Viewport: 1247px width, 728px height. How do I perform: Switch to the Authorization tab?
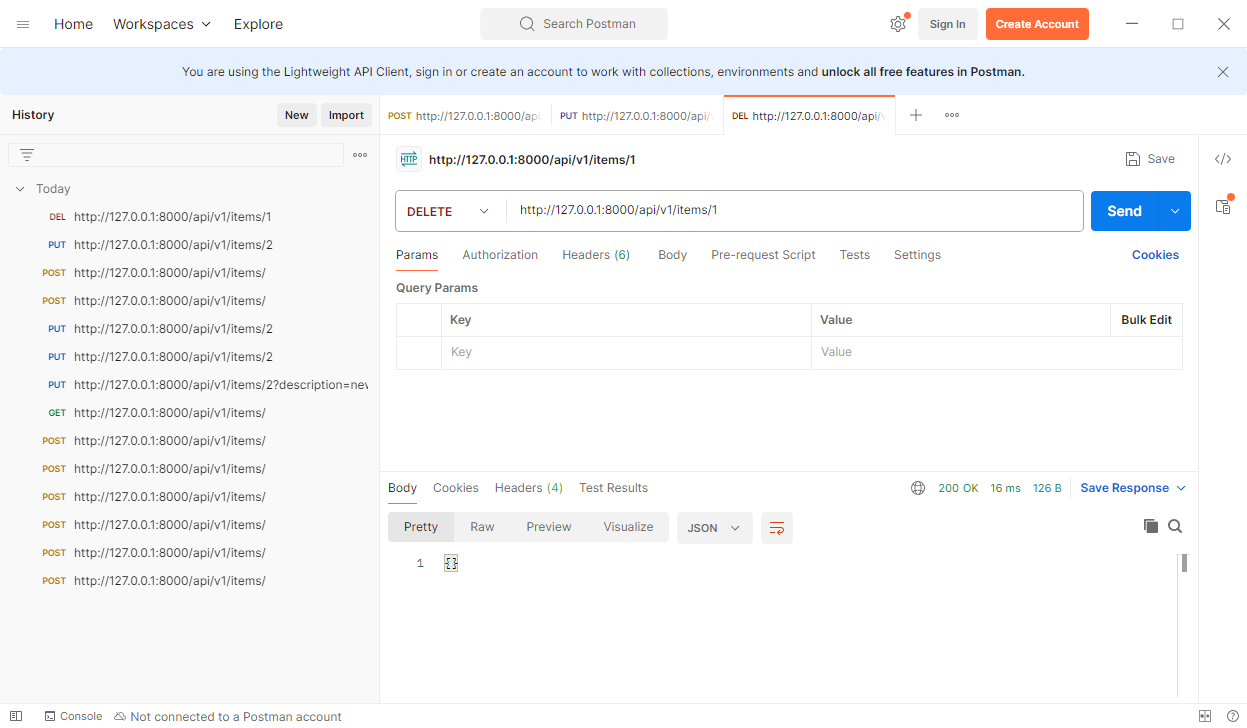(500, 255)
